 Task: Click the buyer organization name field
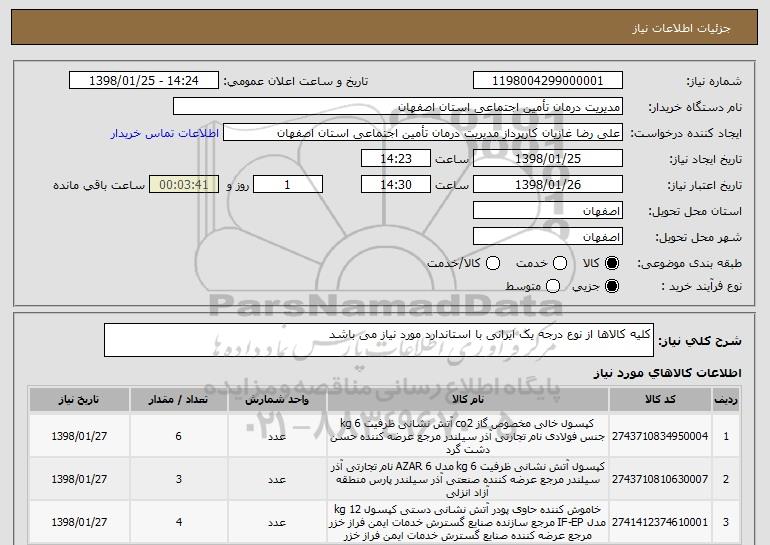(x=398, y=107)
